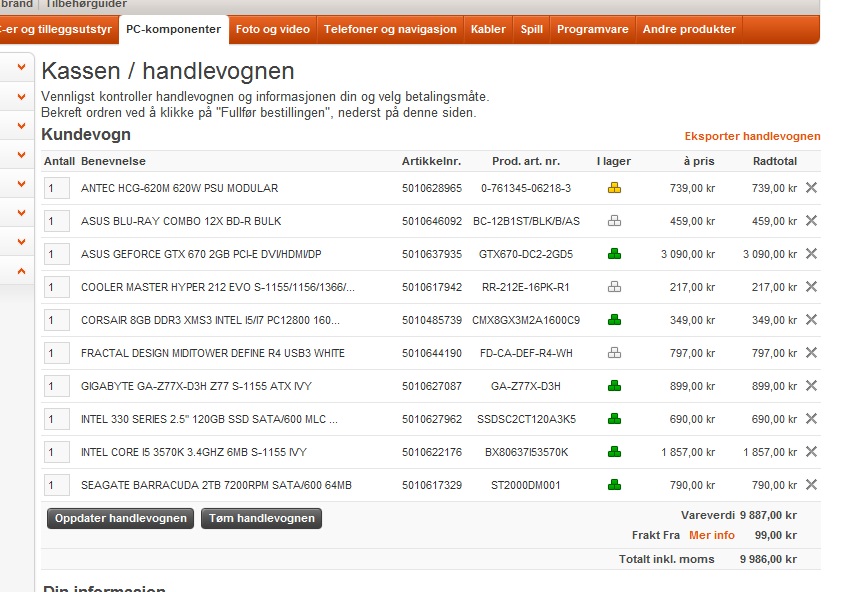
Task: Click total price 9 986,00 kr
Action: pos(768,559)
